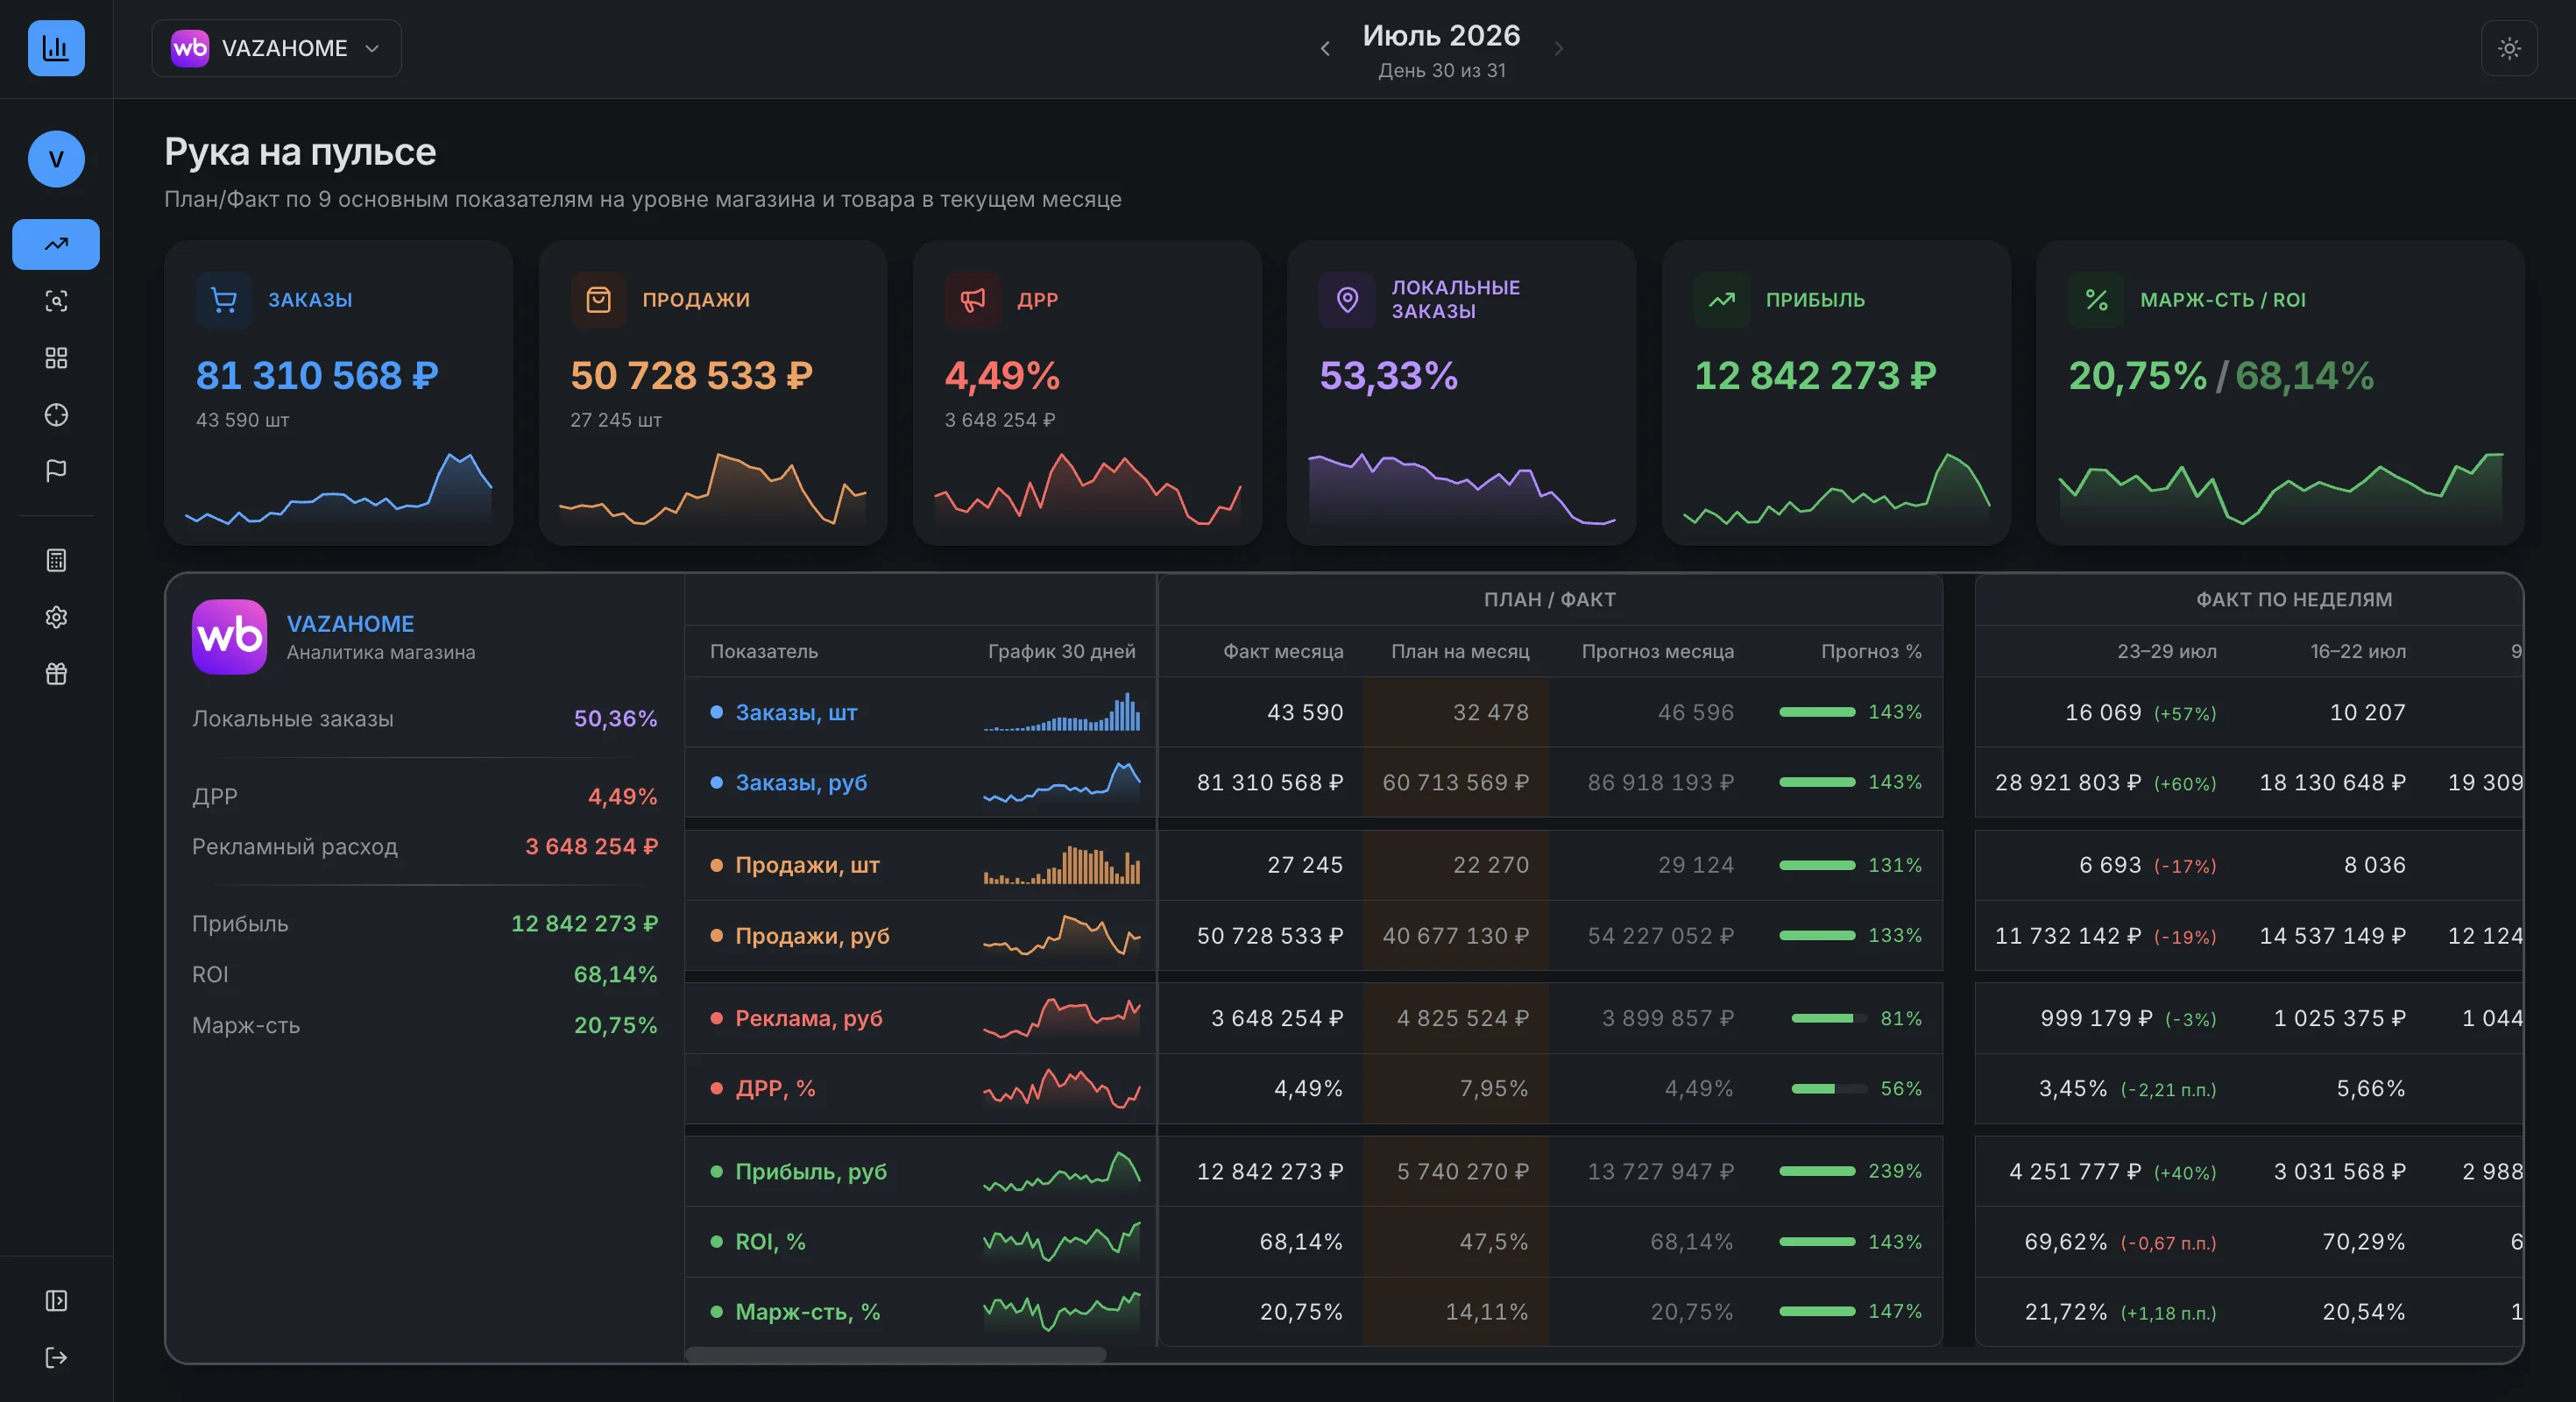Toggle light theme with the sun icon
This screenshot has height=1402, width=2576.
tap(2509, 48)
